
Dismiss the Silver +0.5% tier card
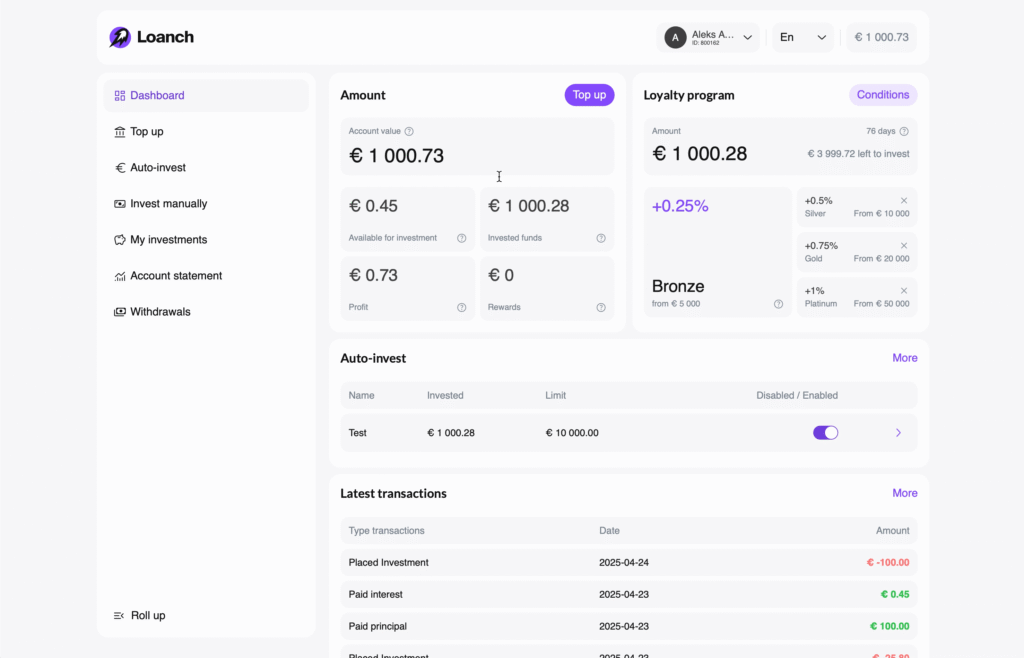[x=904, y=201]
